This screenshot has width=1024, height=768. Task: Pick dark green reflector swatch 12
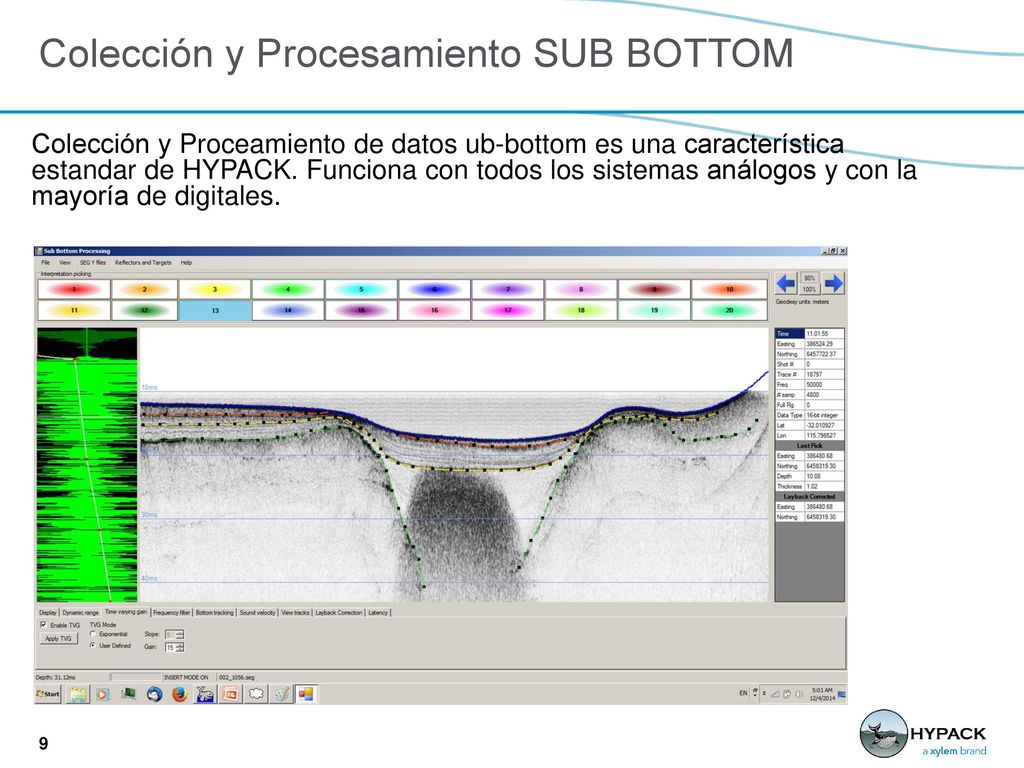click(x=144, y=310)
